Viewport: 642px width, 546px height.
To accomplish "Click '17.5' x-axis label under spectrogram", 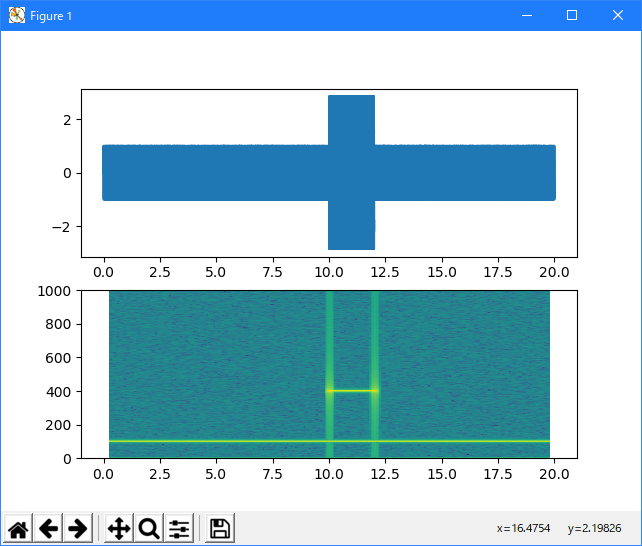I will click(x=498, y=474).
